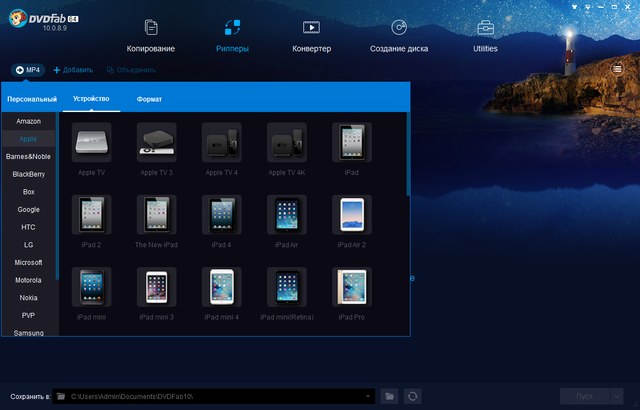This screenshot has width=640, height=410.
Task: Switch to the Формат tab
Action: coord(149,99)
